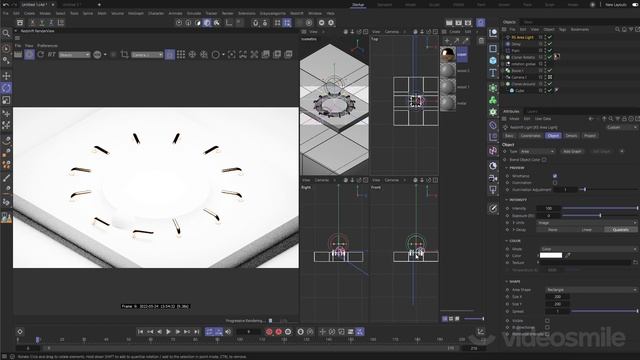The width and height of the screenshot is (640, 360).
Task: Click the refresh render icon in RenderView
Action: [x=40, y=54]
